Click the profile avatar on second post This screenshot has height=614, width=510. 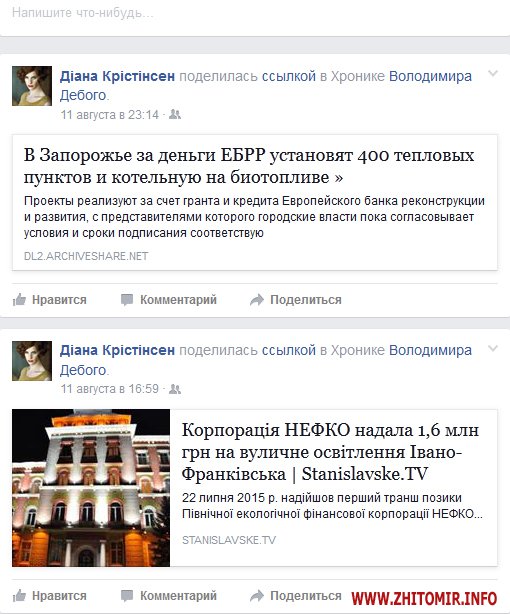pyautogui.click(x=32, y=361)
